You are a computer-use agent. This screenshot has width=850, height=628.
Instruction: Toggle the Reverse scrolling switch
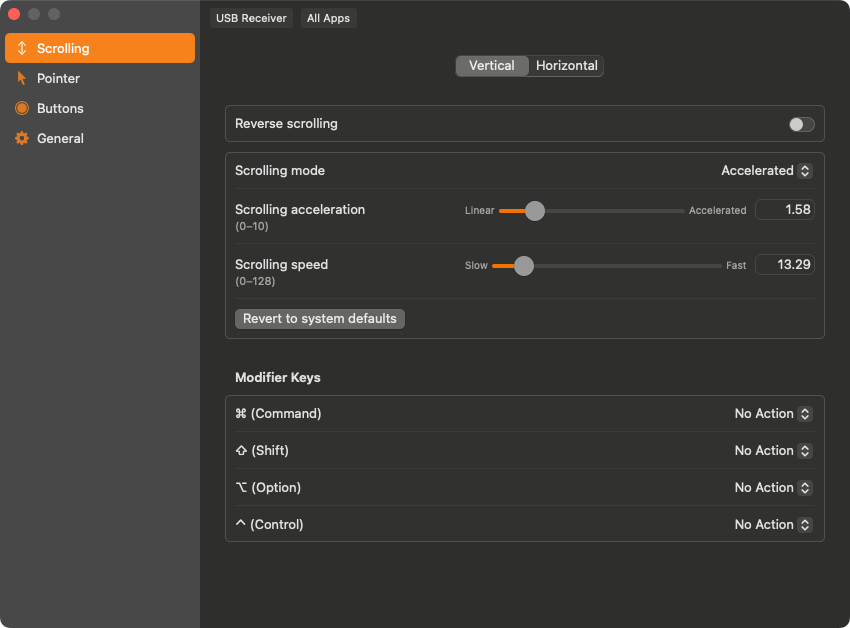tap(801, 124)
